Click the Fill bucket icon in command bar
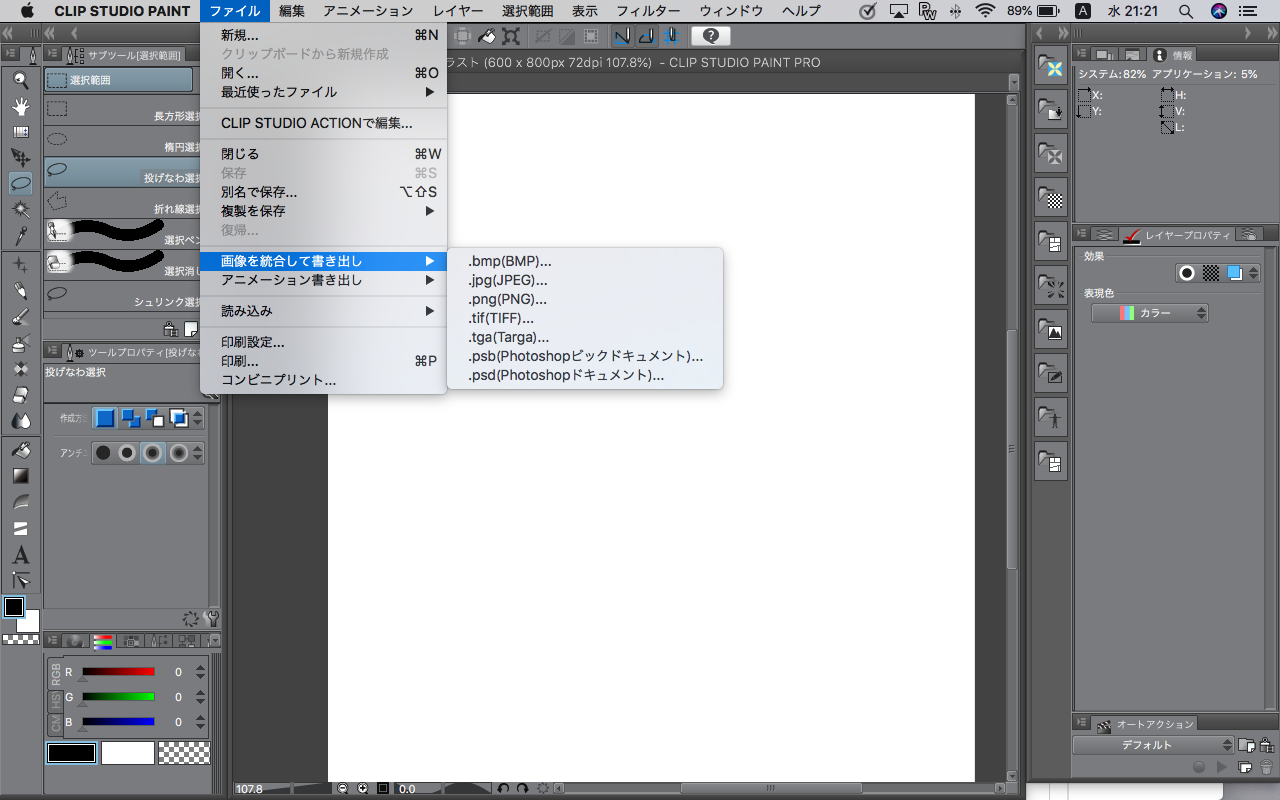The image size is (1280, 800). pyautogui.click(x=487, y=36)
